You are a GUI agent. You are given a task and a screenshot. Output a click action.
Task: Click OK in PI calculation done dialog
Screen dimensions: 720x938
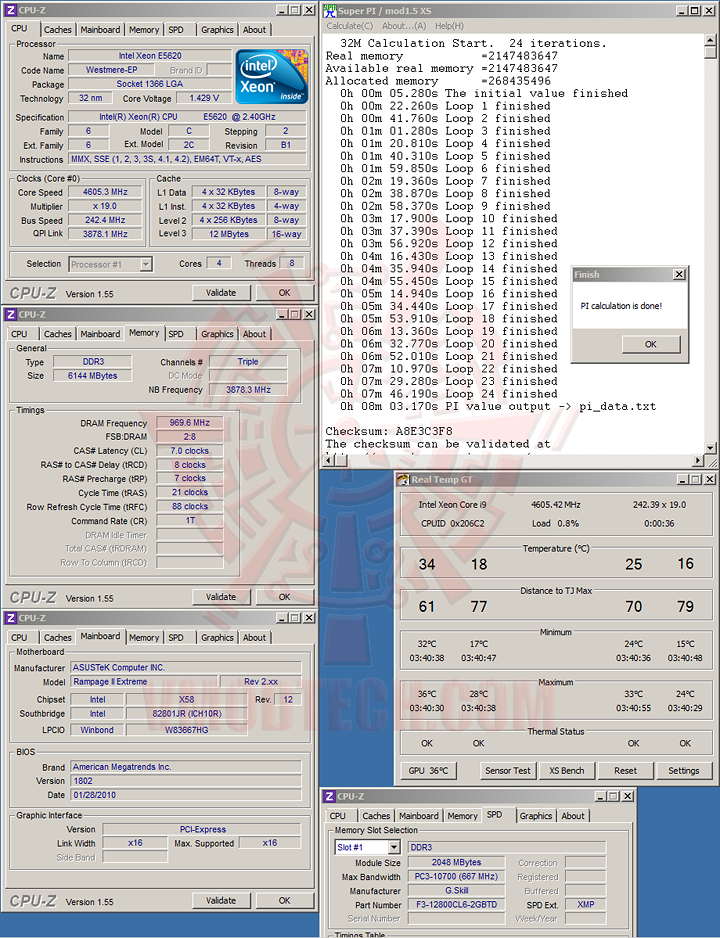pos(651,344)
